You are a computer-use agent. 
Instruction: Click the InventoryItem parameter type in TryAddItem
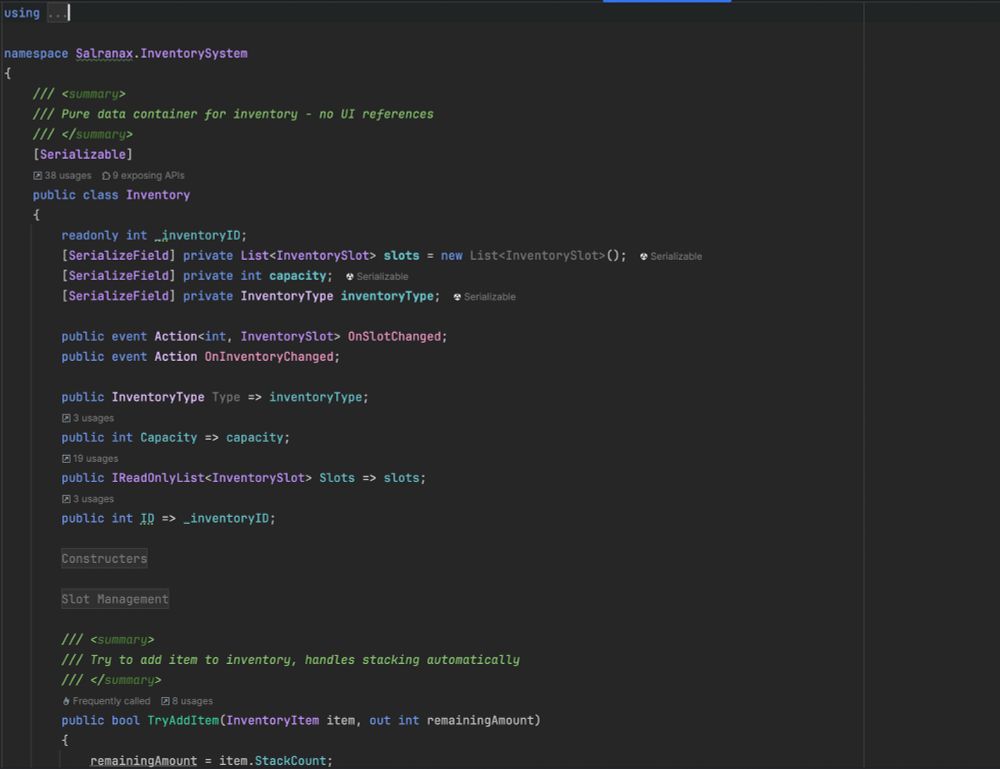pyautogui.click(x=272, y=721)
